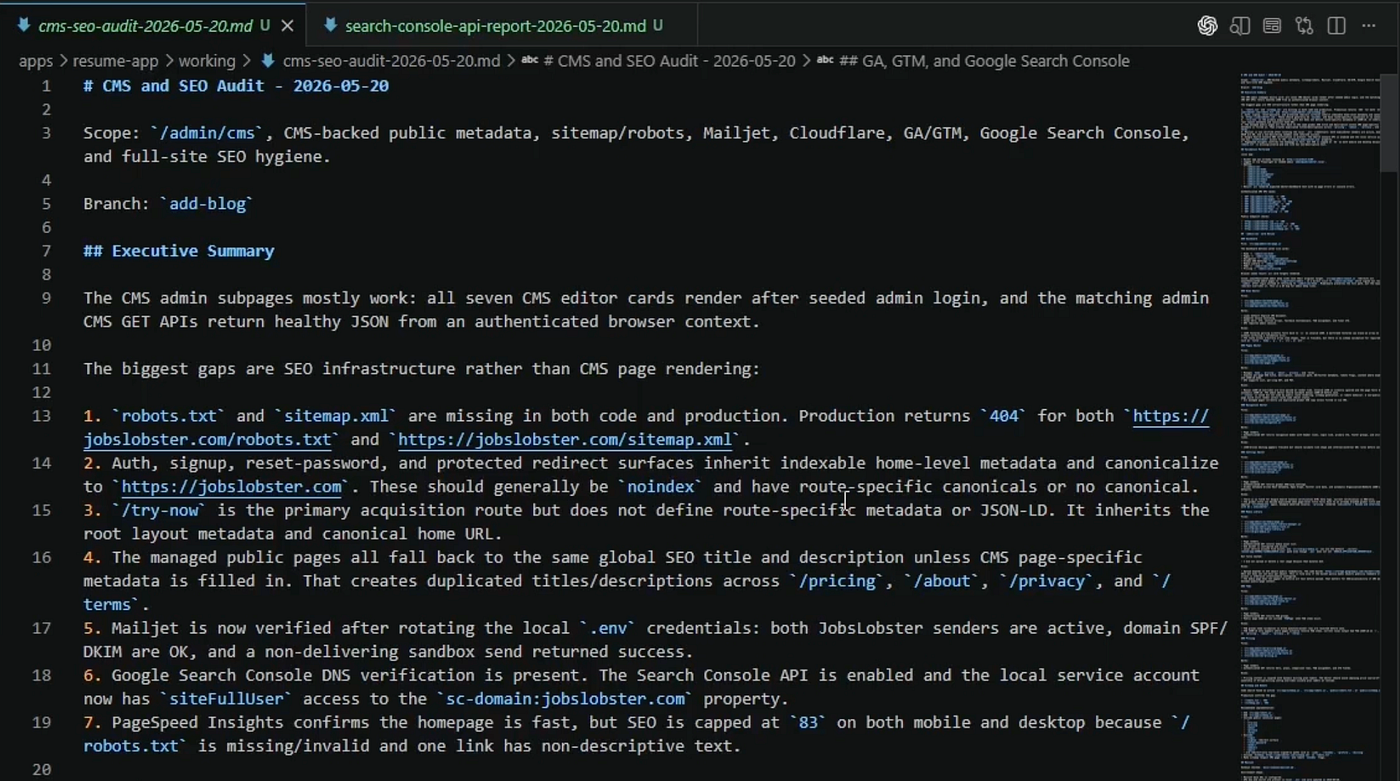
Task: Click the '`/pricing`' code text
Action: coord(836,581)
